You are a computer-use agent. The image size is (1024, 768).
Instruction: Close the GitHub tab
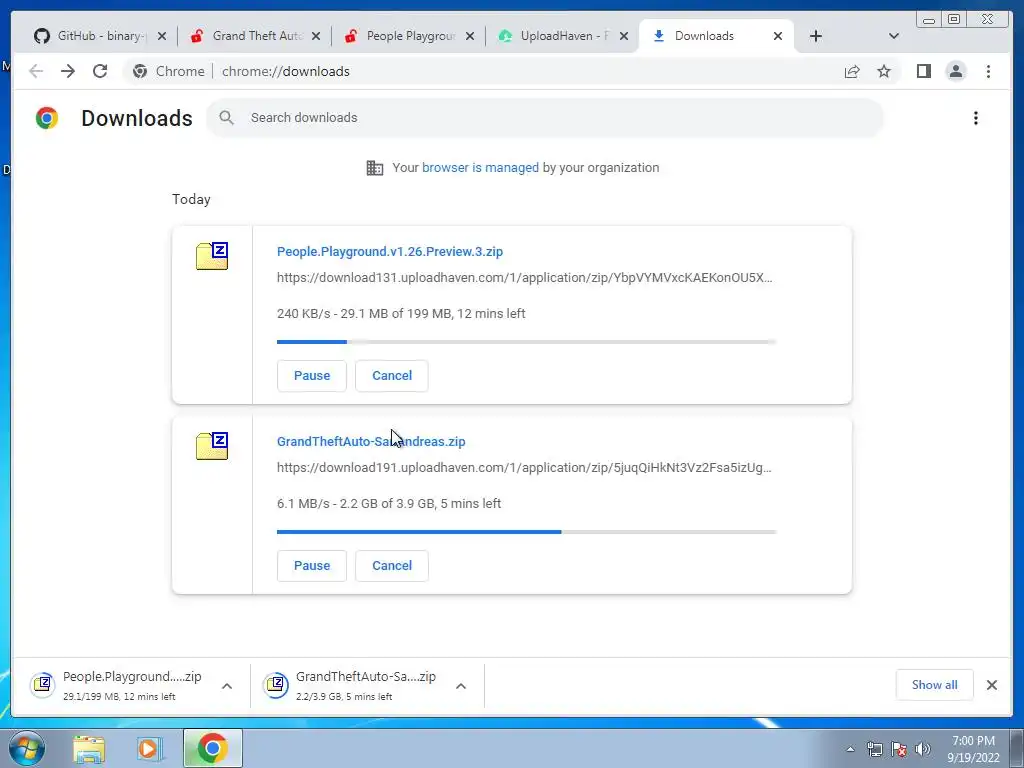pos(162,36)
